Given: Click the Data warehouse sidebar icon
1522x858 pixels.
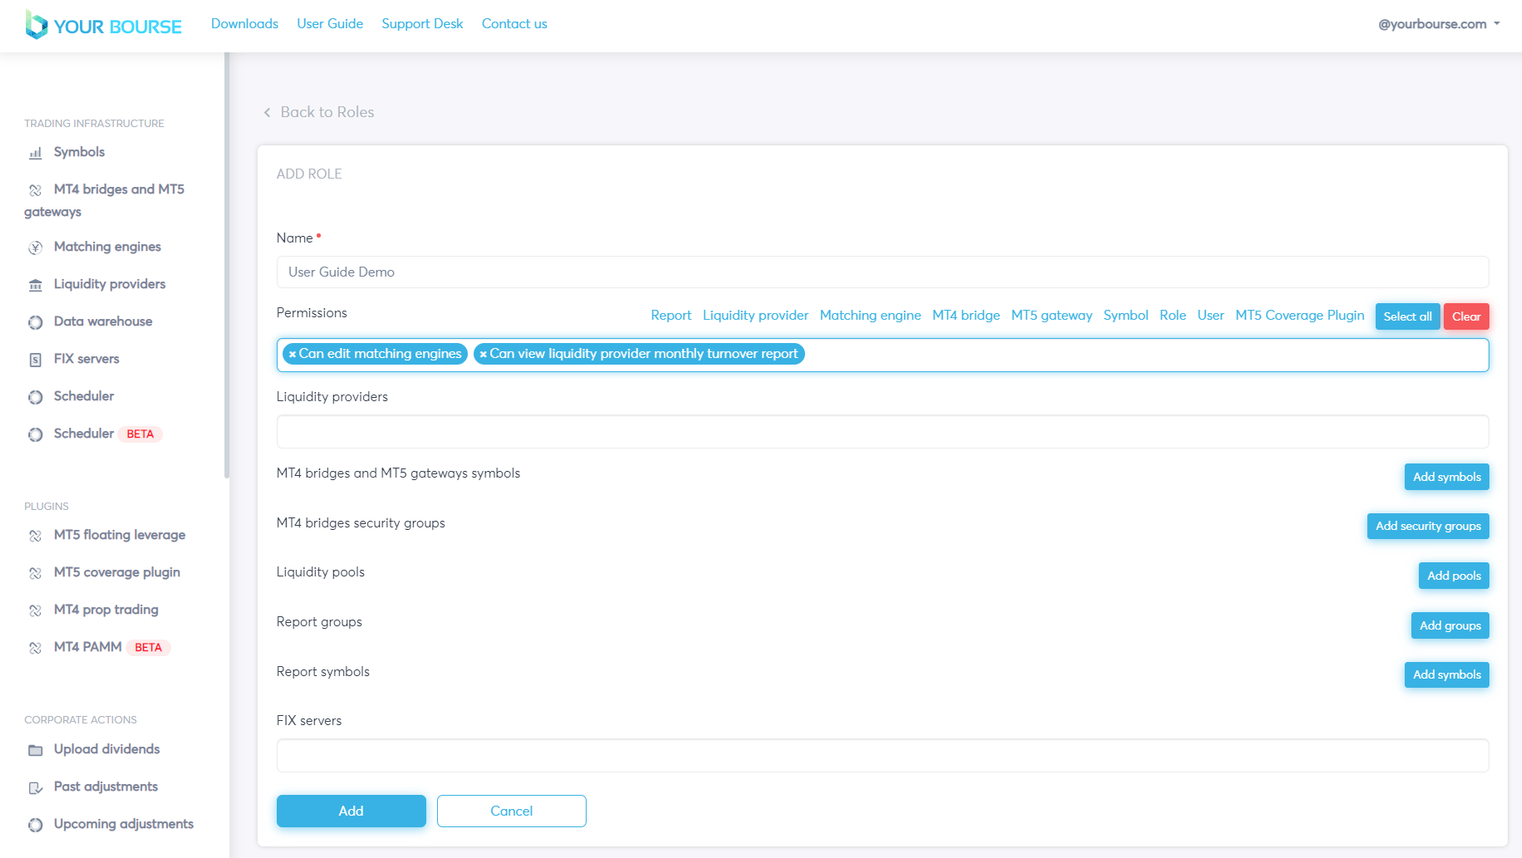Looking at the screenshot, I should [x=35, y=322].
